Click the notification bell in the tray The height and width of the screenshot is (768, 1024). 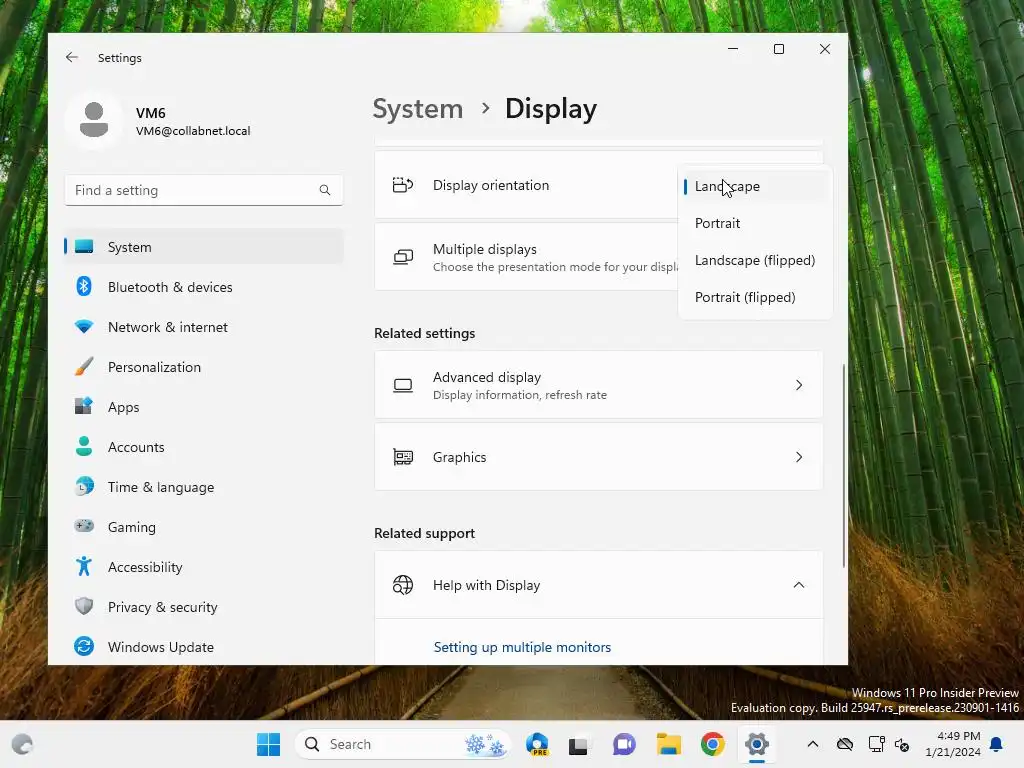tap(997, 744)
